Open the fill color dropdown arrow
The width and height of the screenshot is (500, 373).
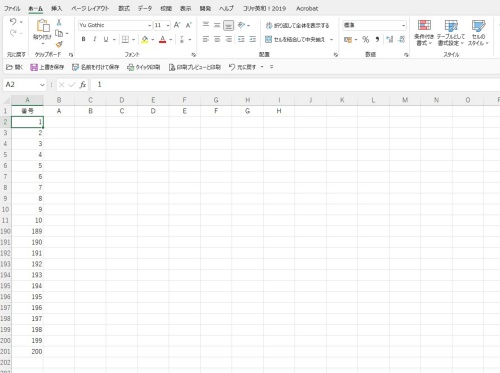[153, 40]
